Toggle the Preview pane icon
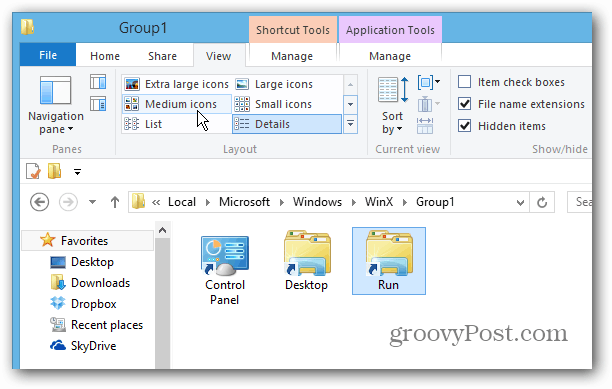This screenshot has height=389, width=612. (x=98, y=82)
